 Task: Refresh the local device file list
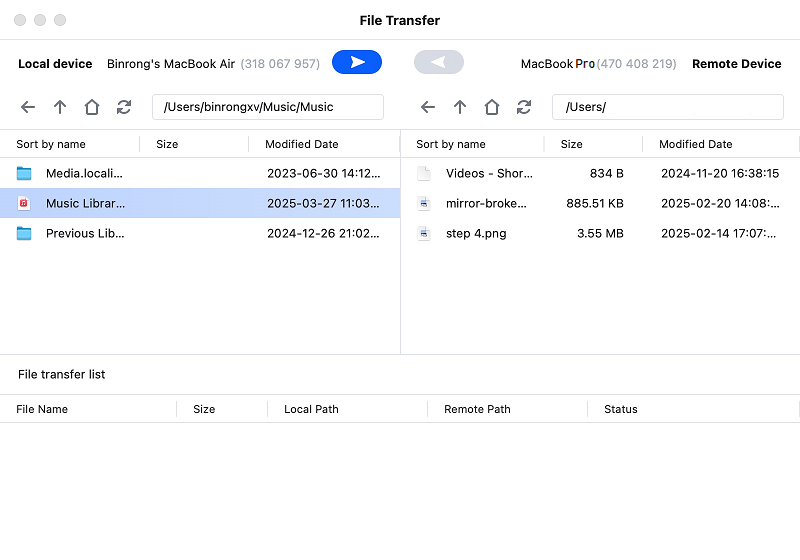(x=124, y=107)
